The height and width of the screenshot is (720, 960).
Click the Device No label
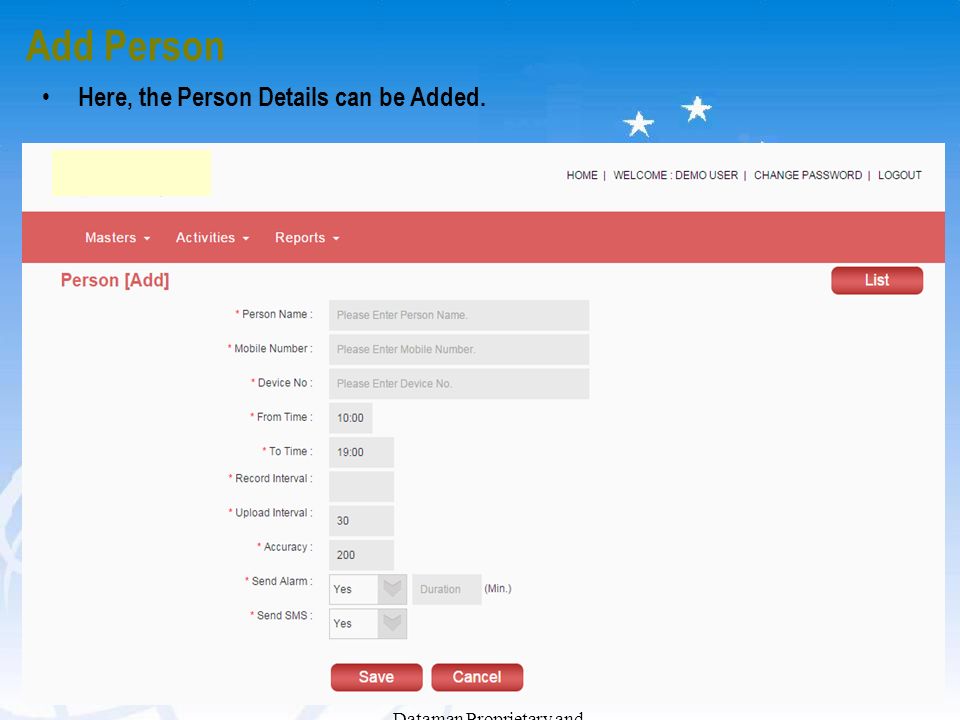282,383
